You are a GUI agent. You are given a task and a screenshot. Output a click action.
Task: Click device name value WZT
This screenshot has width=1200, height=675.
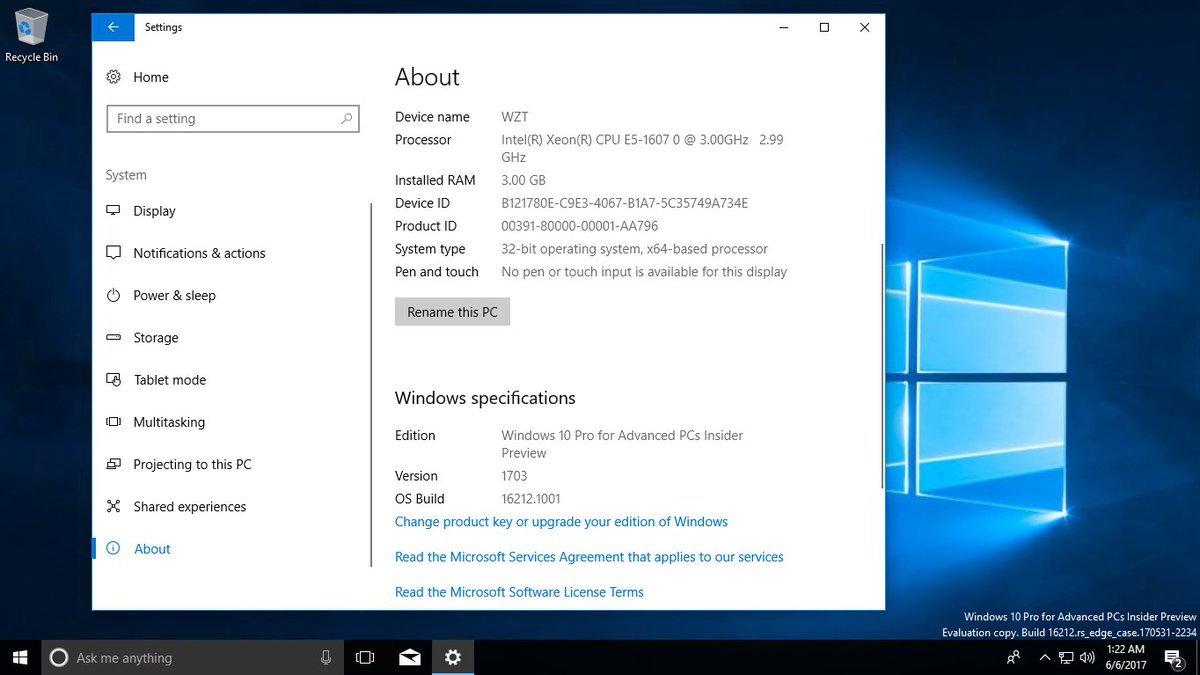pyautogui.click(x=514, y=117)
